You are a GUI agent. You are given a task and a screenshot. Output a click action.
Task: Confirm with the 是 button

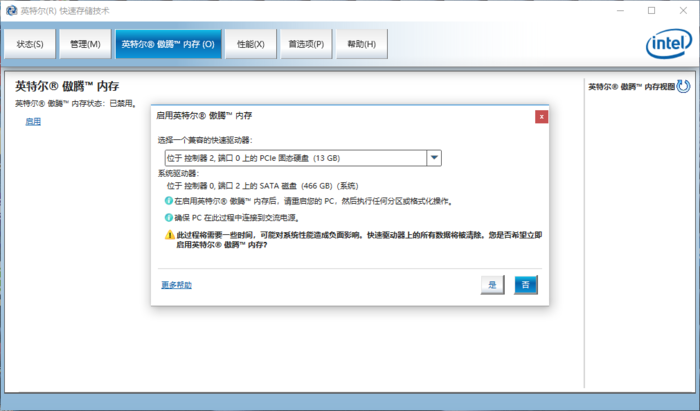492,285
